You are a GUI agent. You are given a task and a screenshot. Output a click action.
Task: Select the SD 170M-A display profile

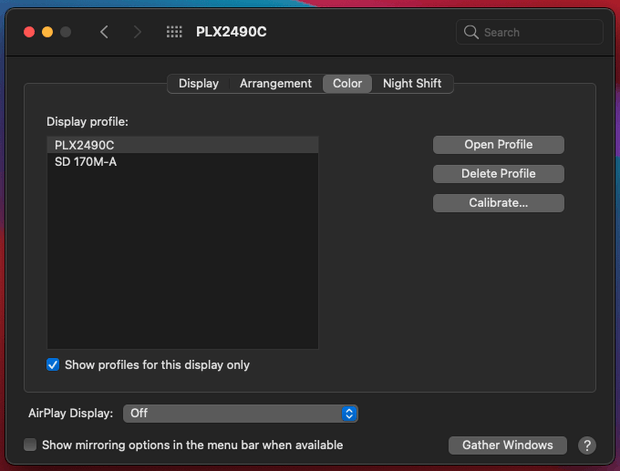[183, 162]
